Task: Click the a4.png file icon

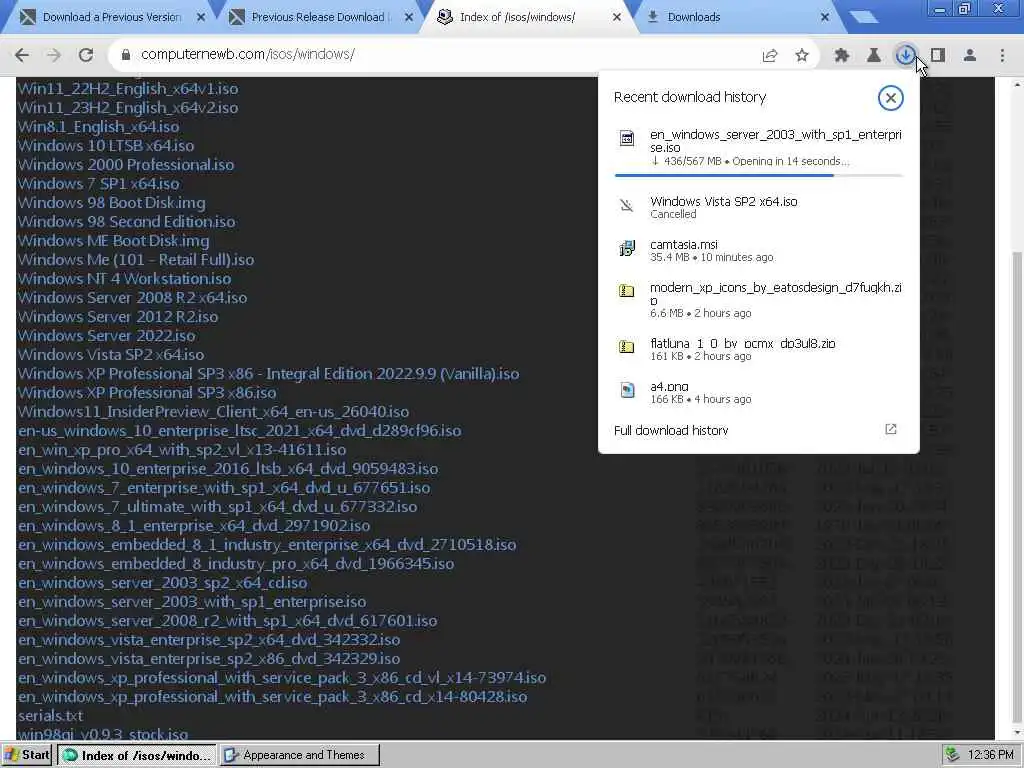Action: 626,390
